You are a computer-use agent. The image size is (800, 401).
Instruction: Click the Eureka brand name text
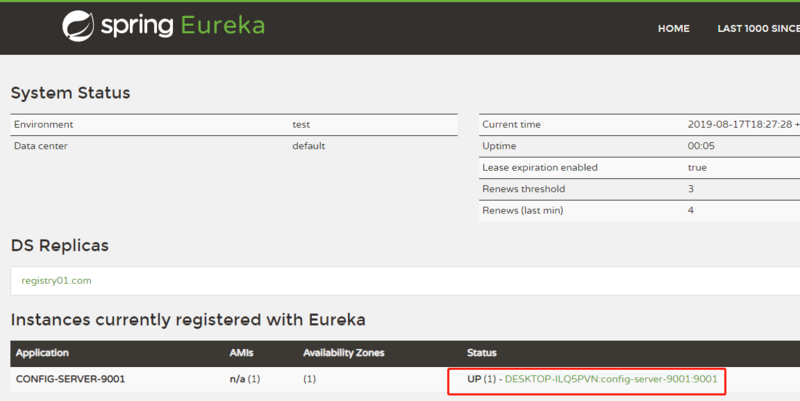point(222,26)
